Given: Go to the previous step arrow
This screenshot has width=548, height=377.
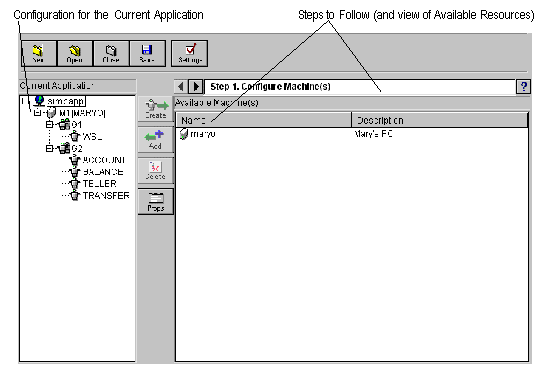Looking at the screenshot, I should (x=181, y=86).
